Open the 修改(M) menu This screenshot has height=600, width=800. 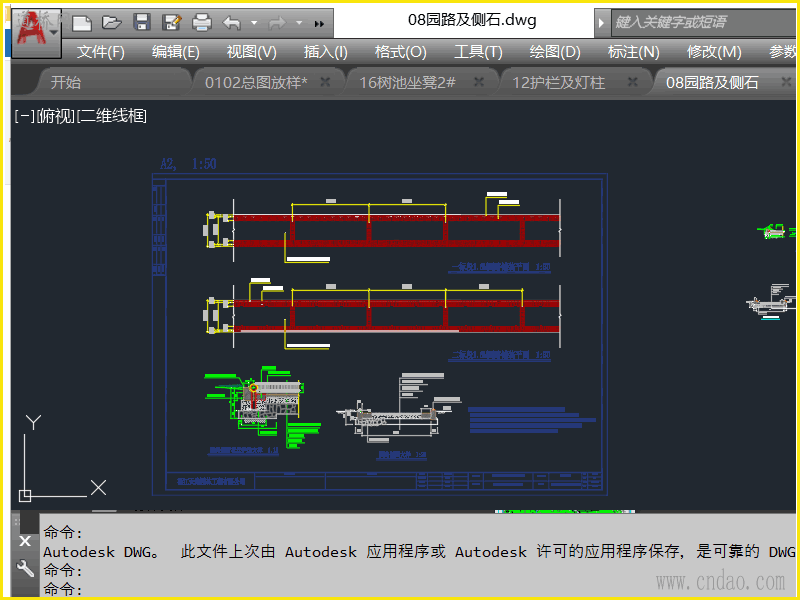click(x=714, y=52)
